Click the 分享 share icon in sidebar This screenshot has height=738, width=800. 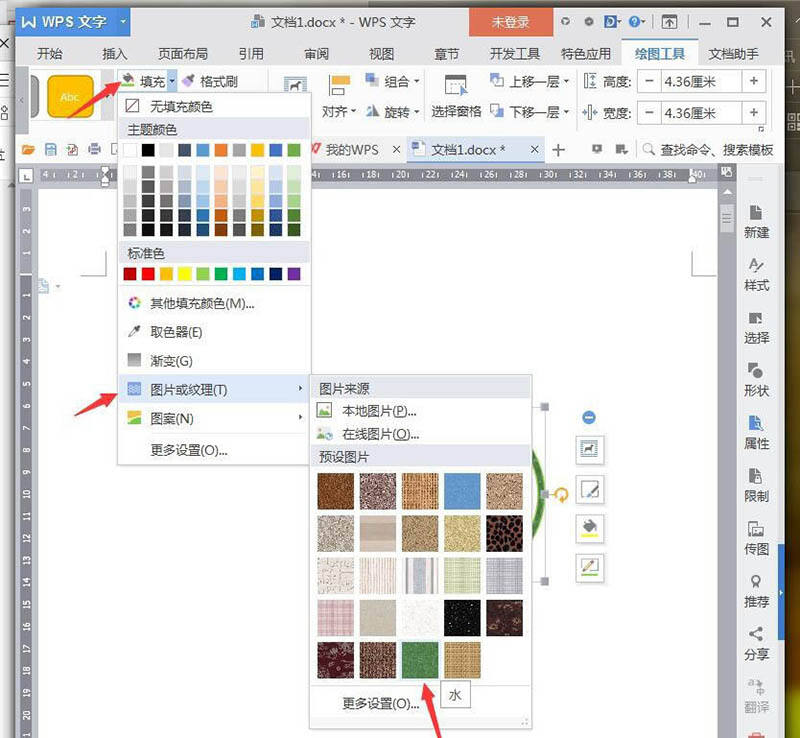[x=757, y=643]
